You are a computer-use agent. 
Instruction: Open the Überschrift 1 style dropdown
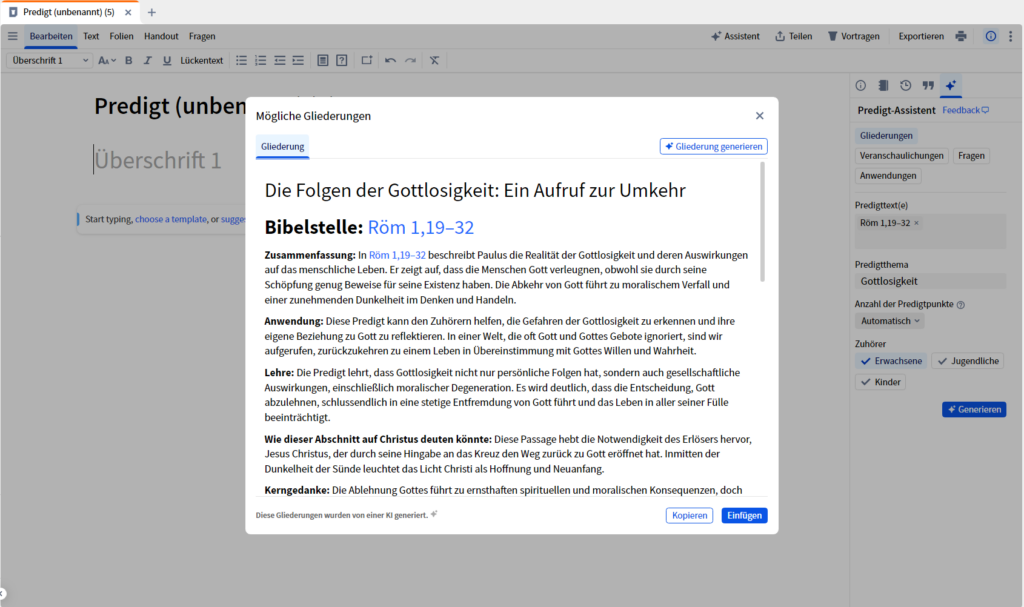[49, 60]
